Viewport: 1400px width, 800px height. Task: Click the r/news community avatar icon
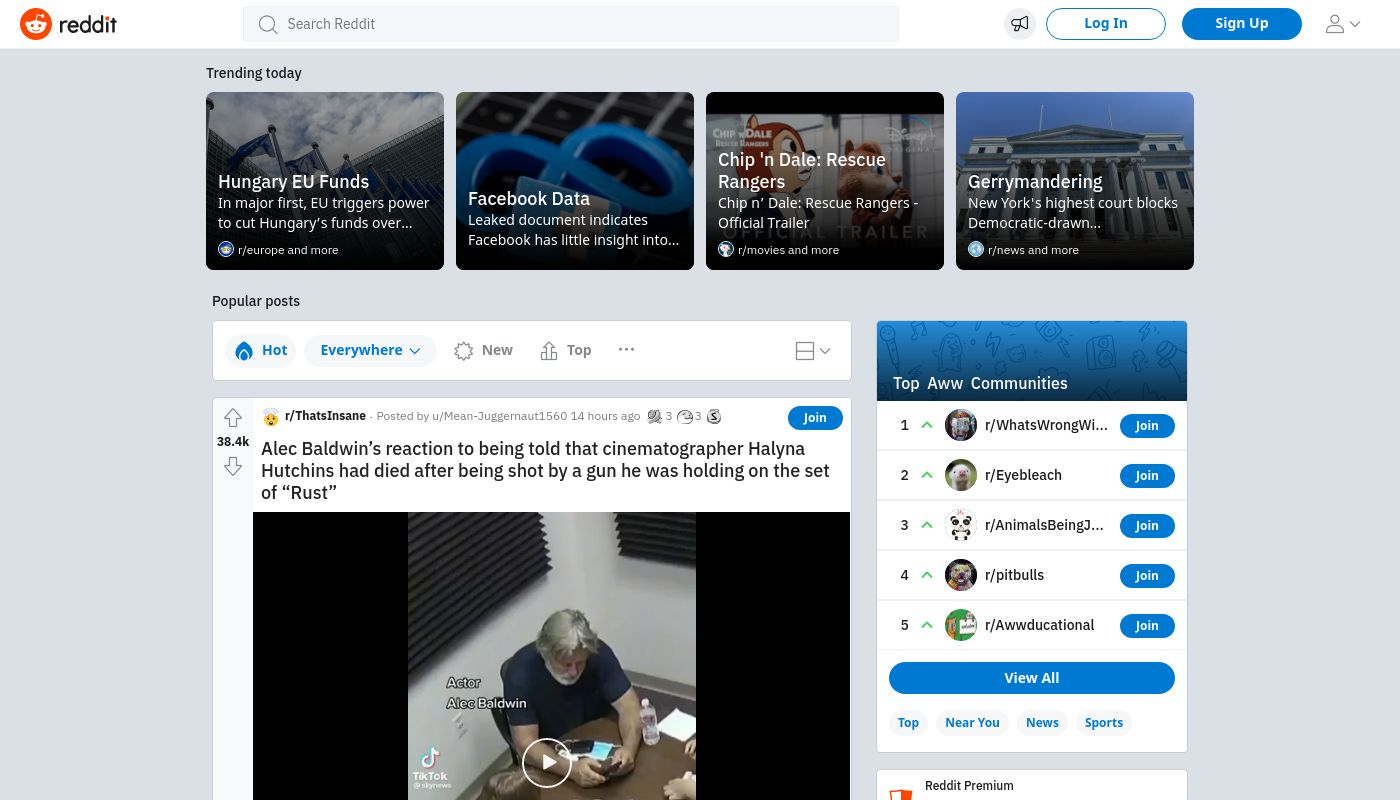[976, 249]
